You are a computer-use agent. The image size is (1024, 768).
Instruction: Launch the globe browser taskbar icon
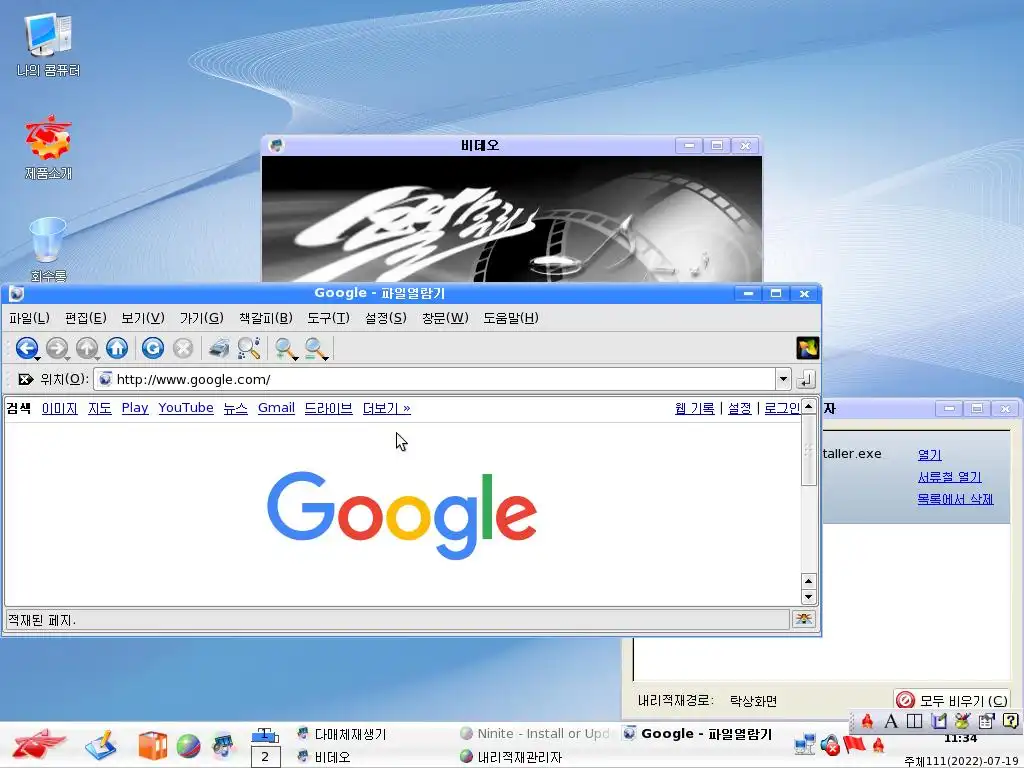(x=188, y=746)
